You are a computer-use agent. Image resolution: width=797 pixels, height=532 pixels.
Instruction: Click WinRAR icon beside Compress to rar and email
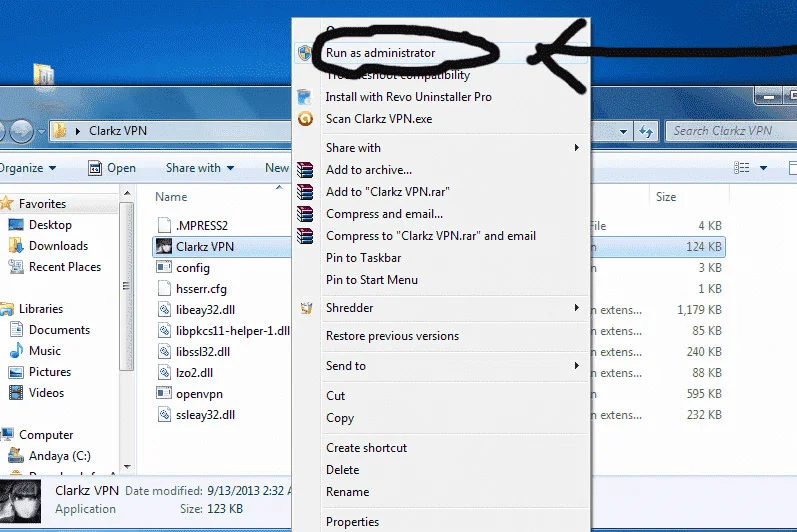click(305, 236)
